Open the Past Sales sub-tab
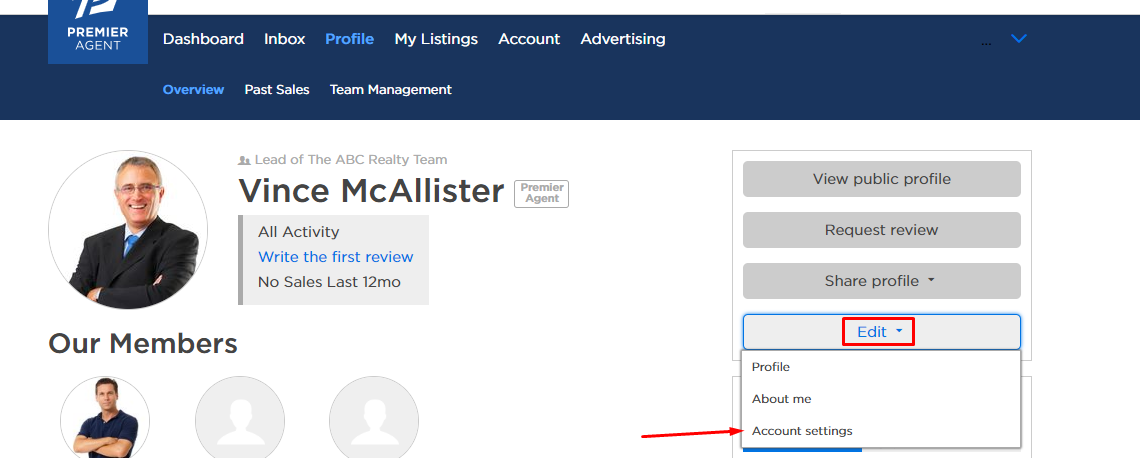 click(x=277, y=90)
